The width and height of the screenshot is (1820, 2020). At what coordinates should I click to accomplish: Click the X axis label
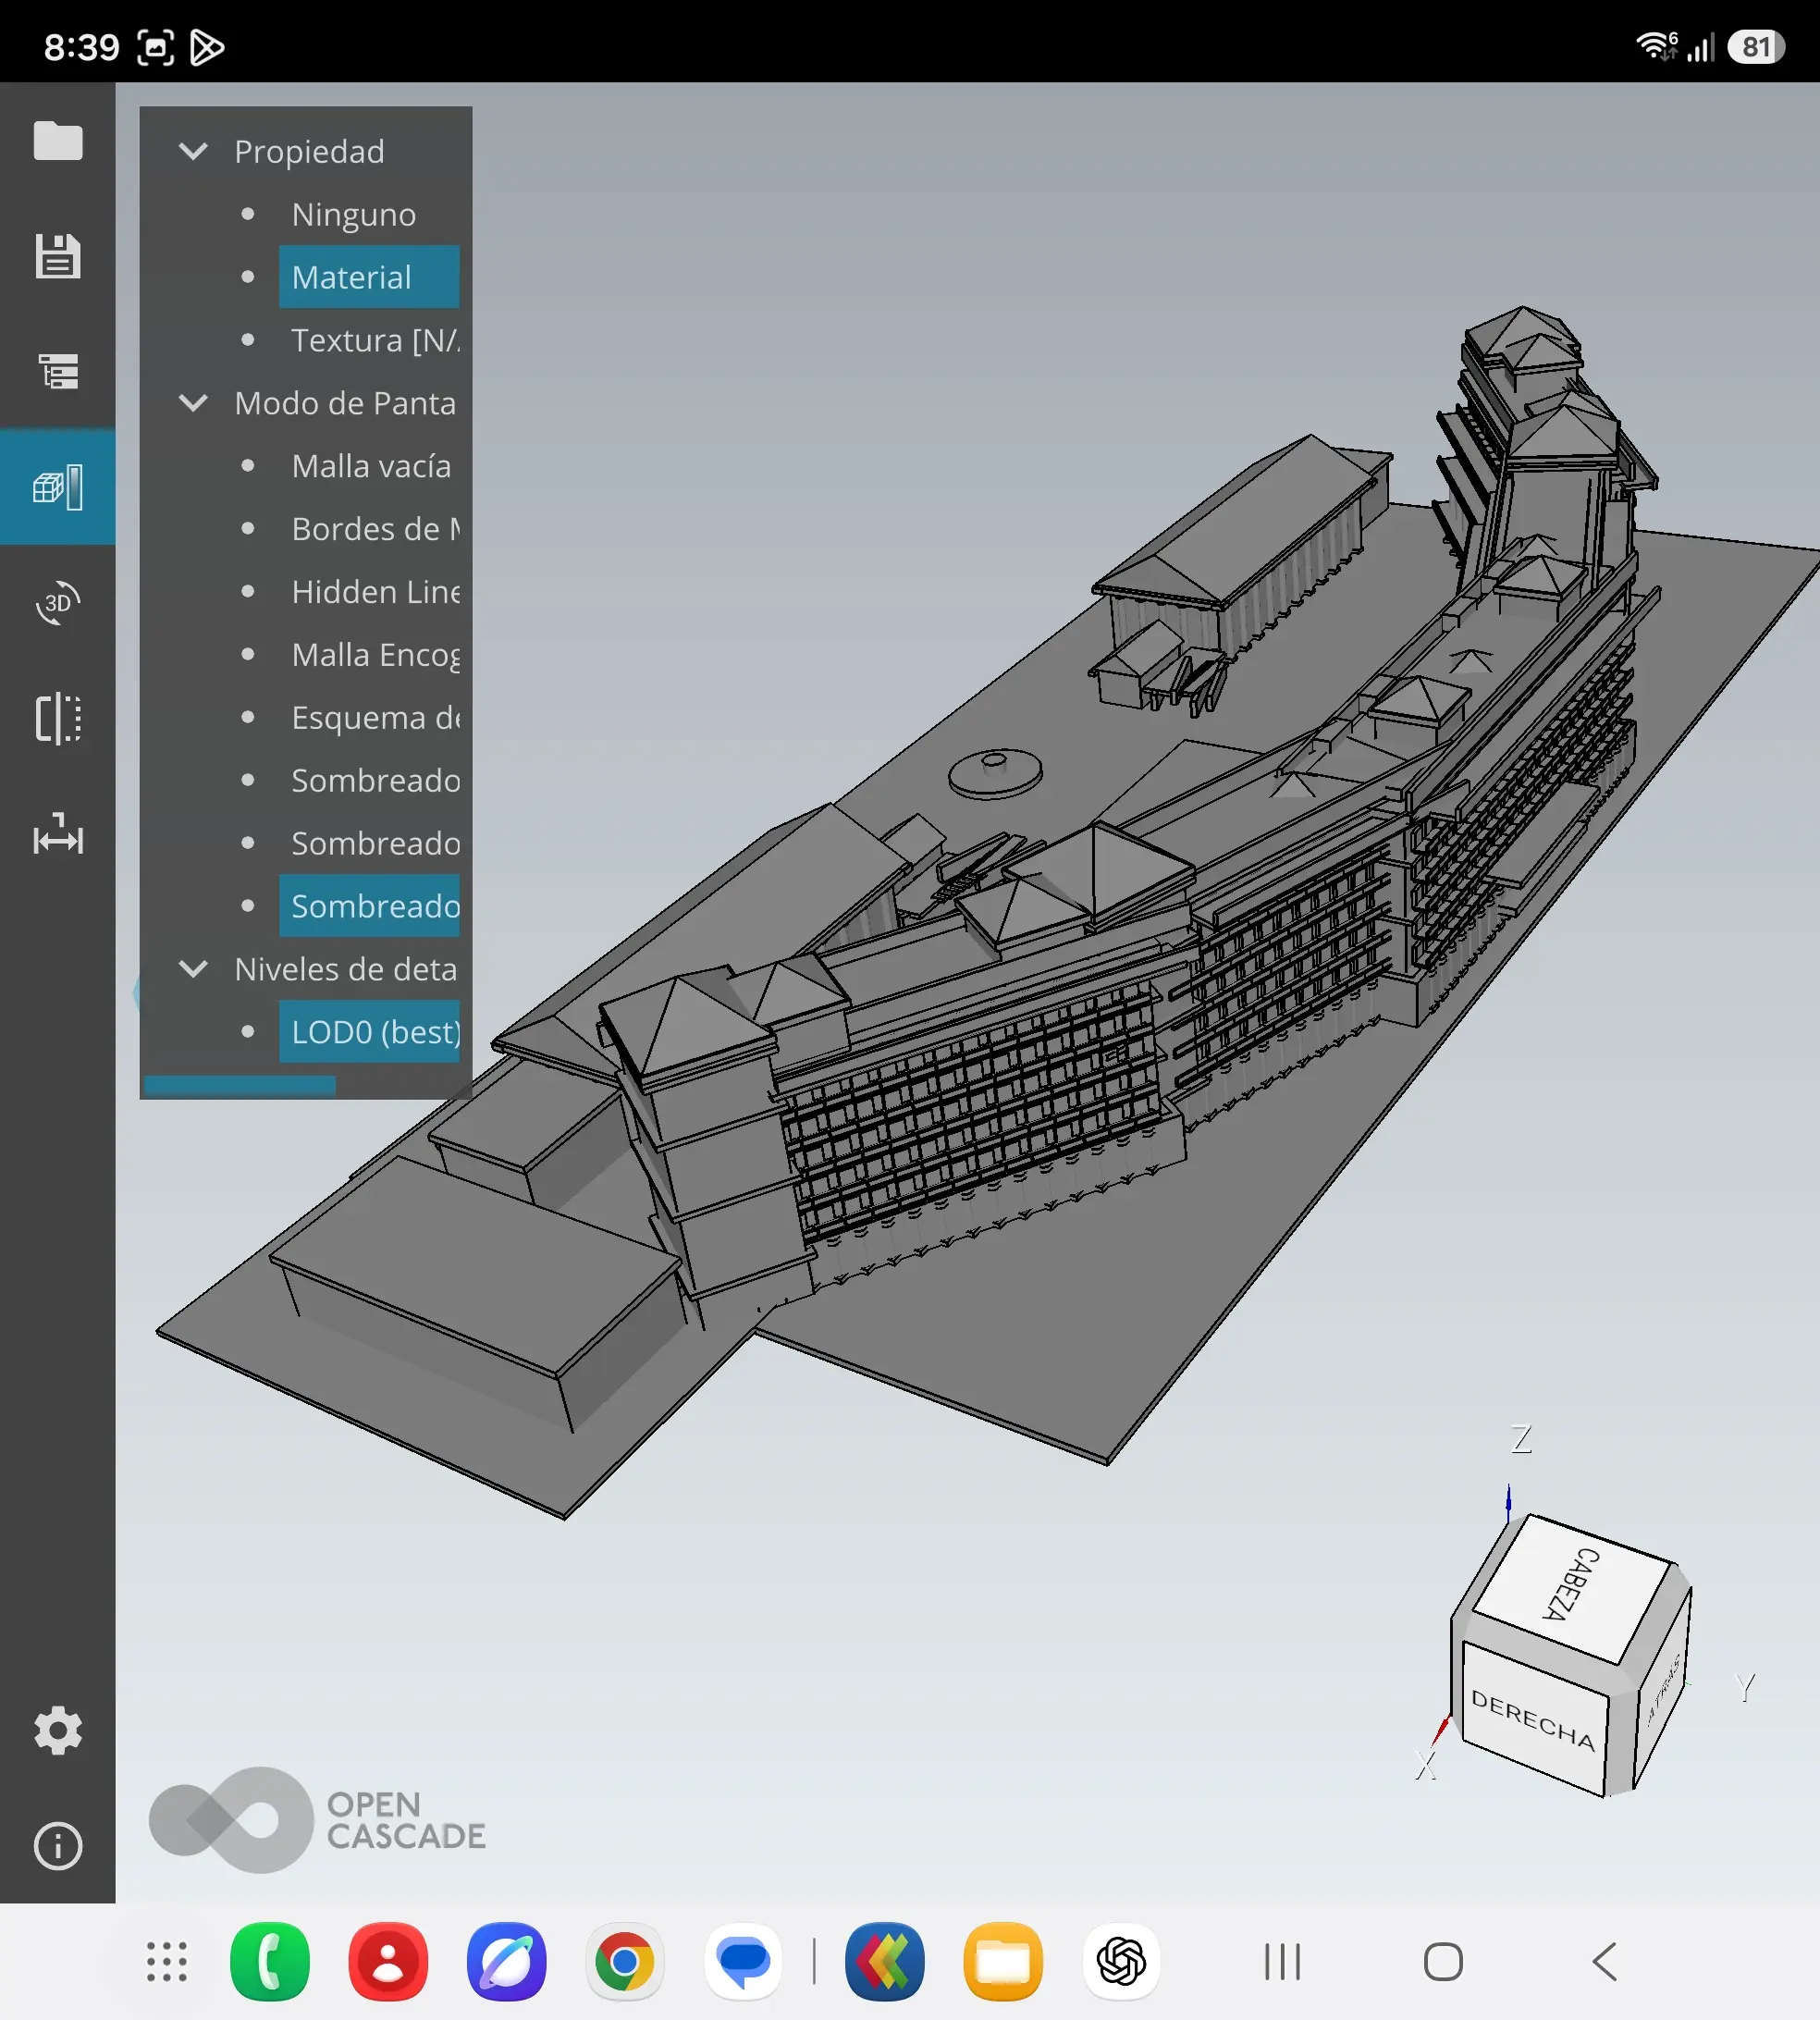click(x=1426, y=1766)
